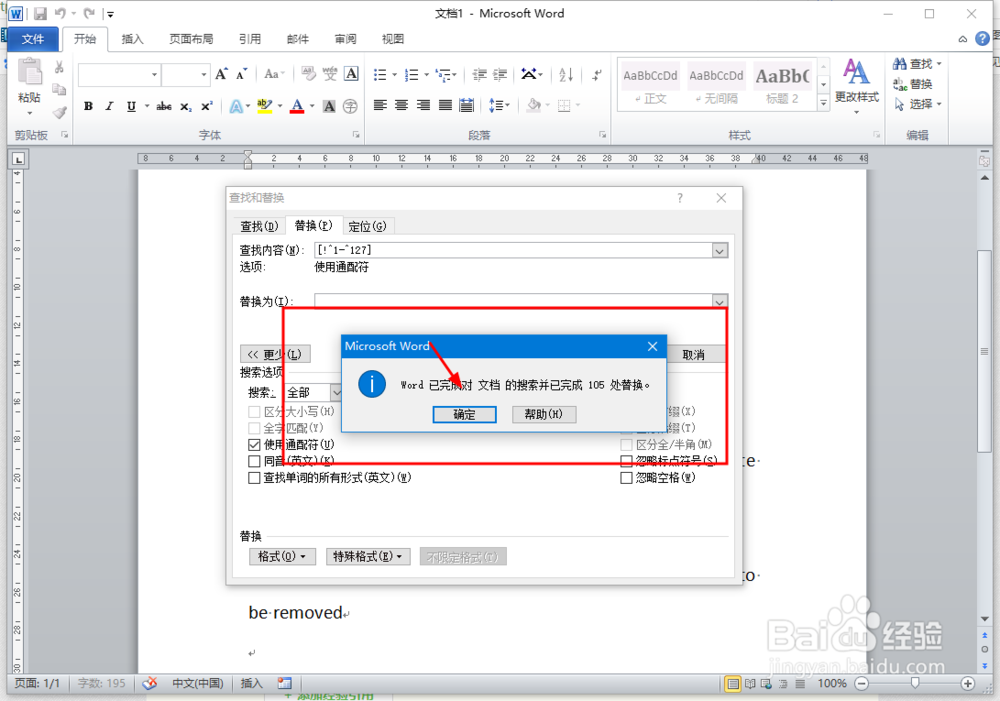Close the Microsoft Word message box
Viewport: 1000px width, 701px height.
click(652, 346)
